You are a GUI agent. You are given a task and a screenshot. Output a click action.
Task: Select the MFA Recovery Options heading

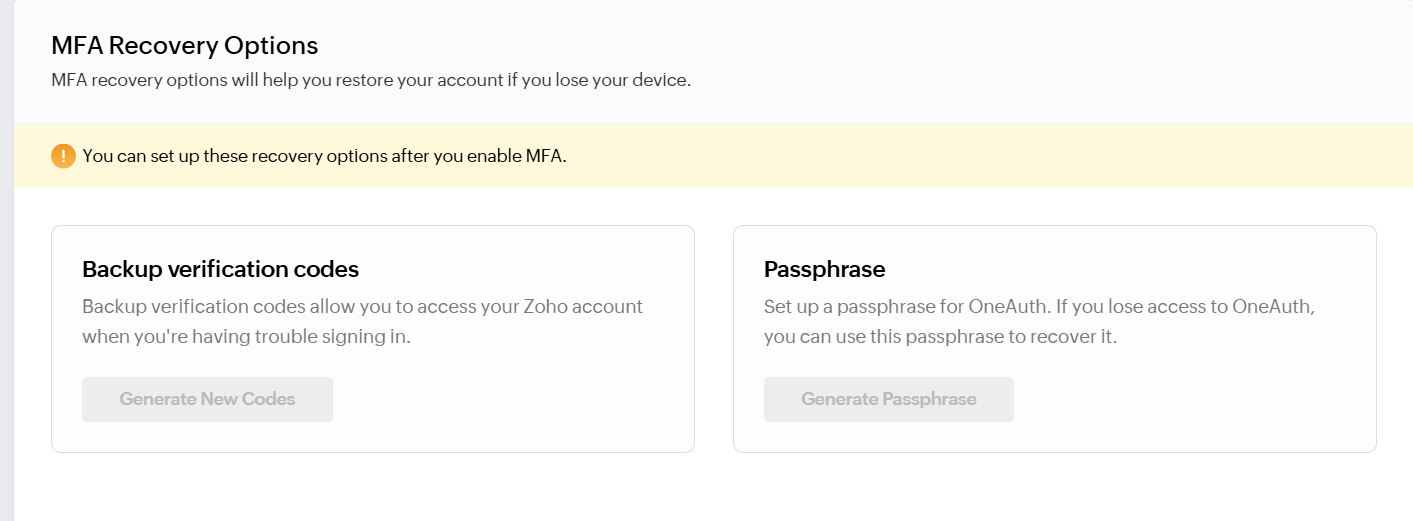tap(185, 46)
